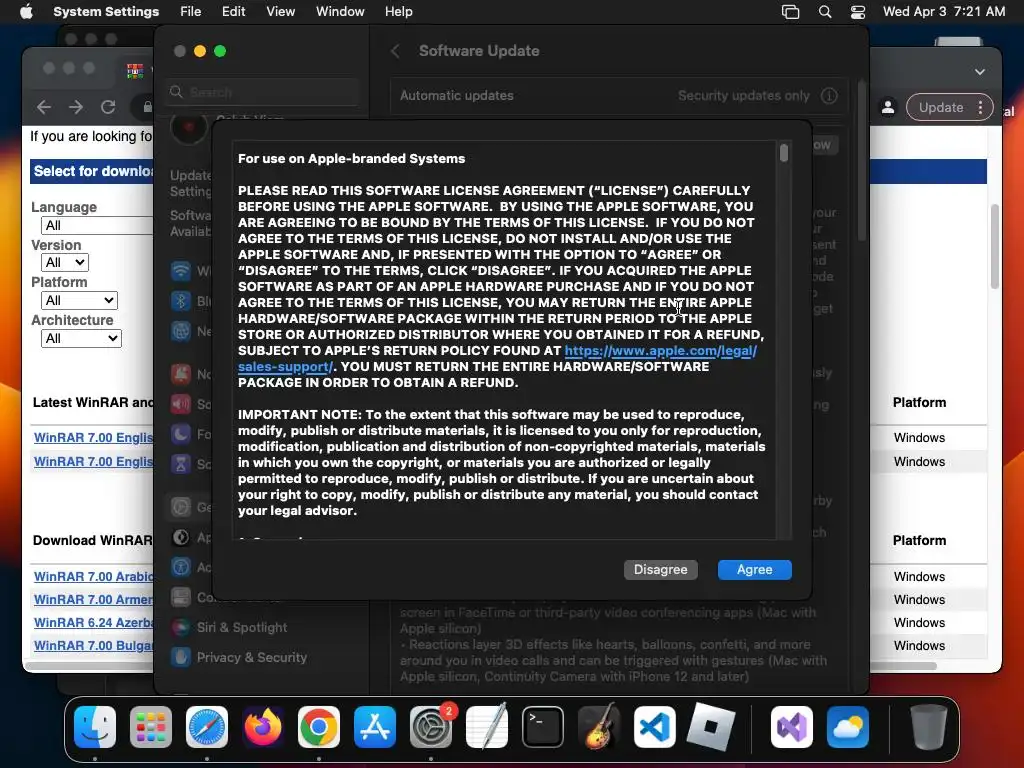Open Visual Studio Code from the dock
The width and height of the screenshot is (1024, 768).
pos(654,727)
